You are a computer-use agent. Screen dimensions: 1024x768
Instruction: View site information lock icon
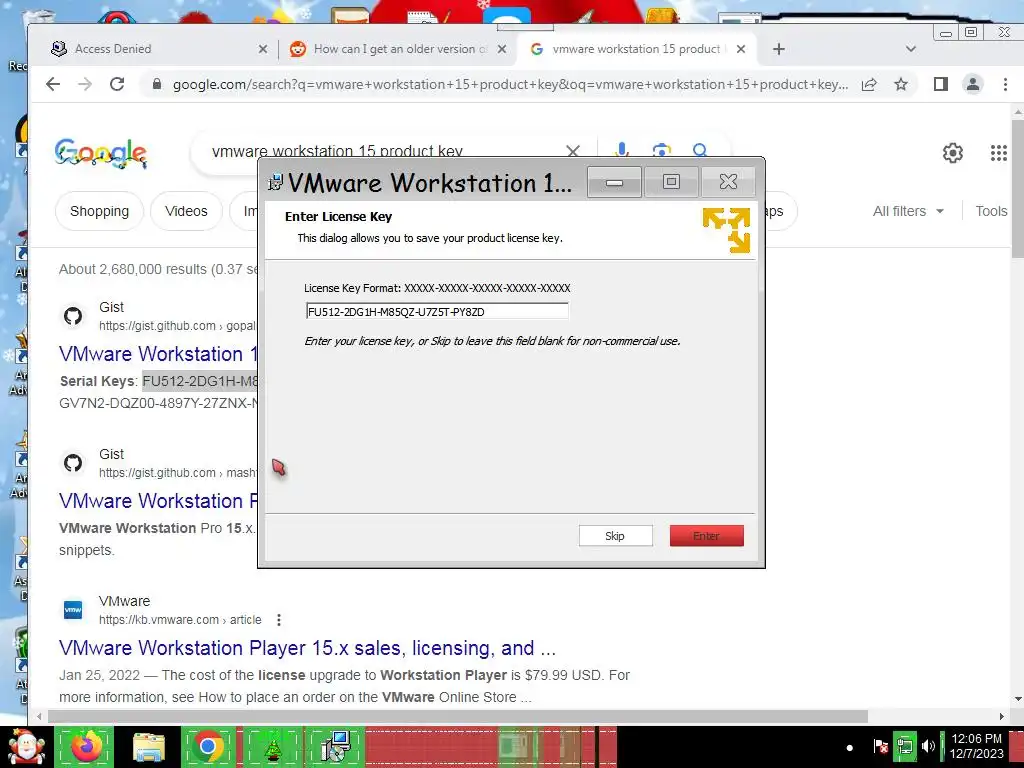coord(156,84)
